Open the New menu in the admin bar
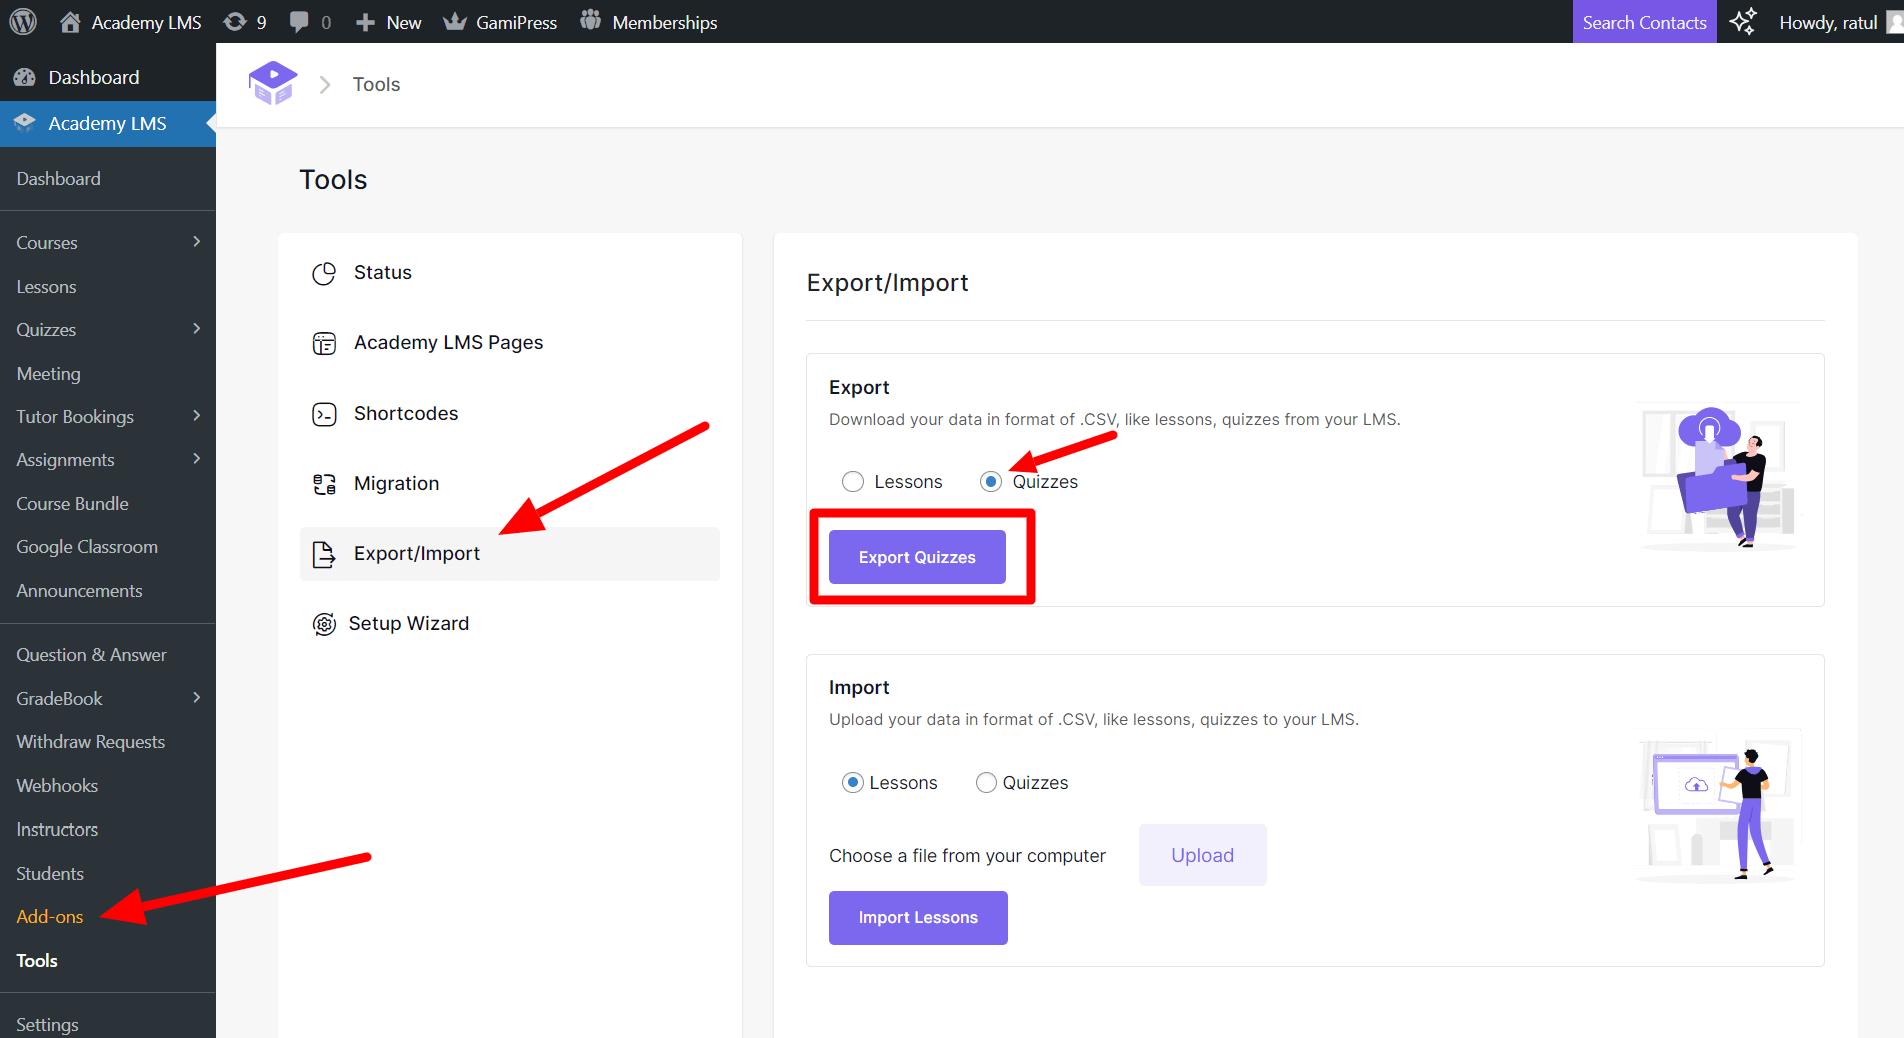Image resolution: width=1904 pixels, height=1038 pixels. [x=388, y=21]
